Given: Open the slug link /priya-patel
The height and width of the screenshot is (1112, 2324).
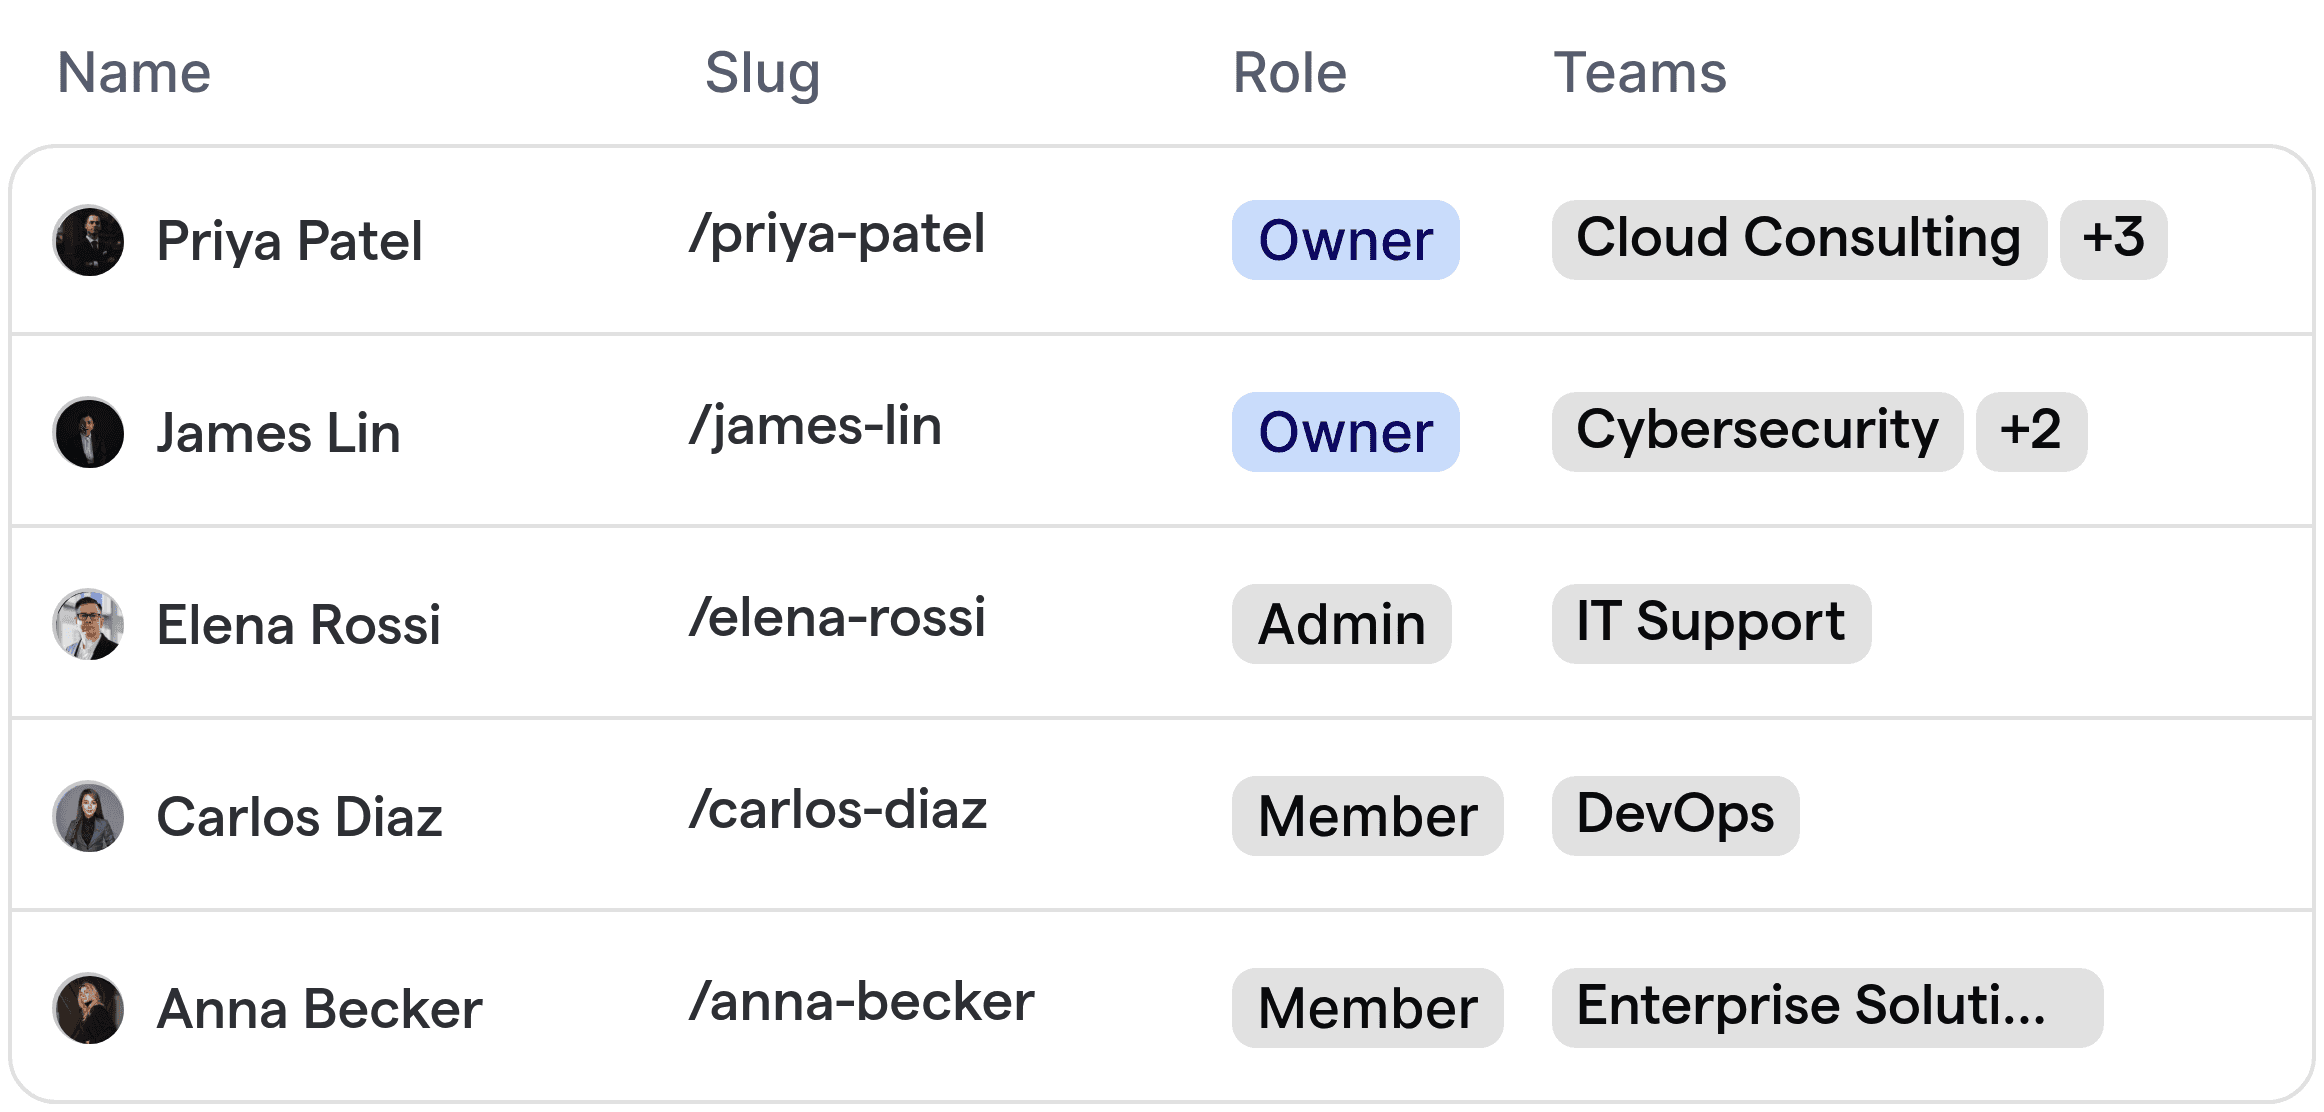Looking at the screenshot, I should (x=838, y=235).
